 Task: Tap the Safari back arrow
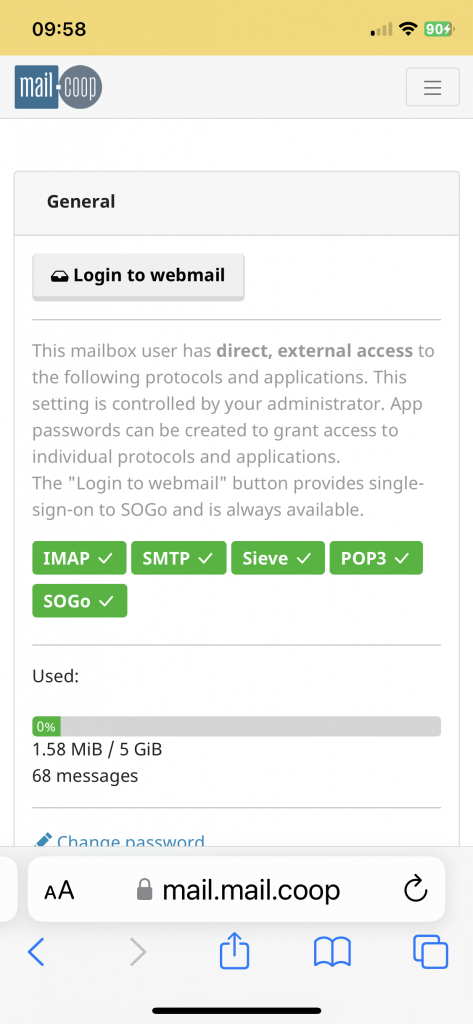pyautogui.click(x=37, y=952)
